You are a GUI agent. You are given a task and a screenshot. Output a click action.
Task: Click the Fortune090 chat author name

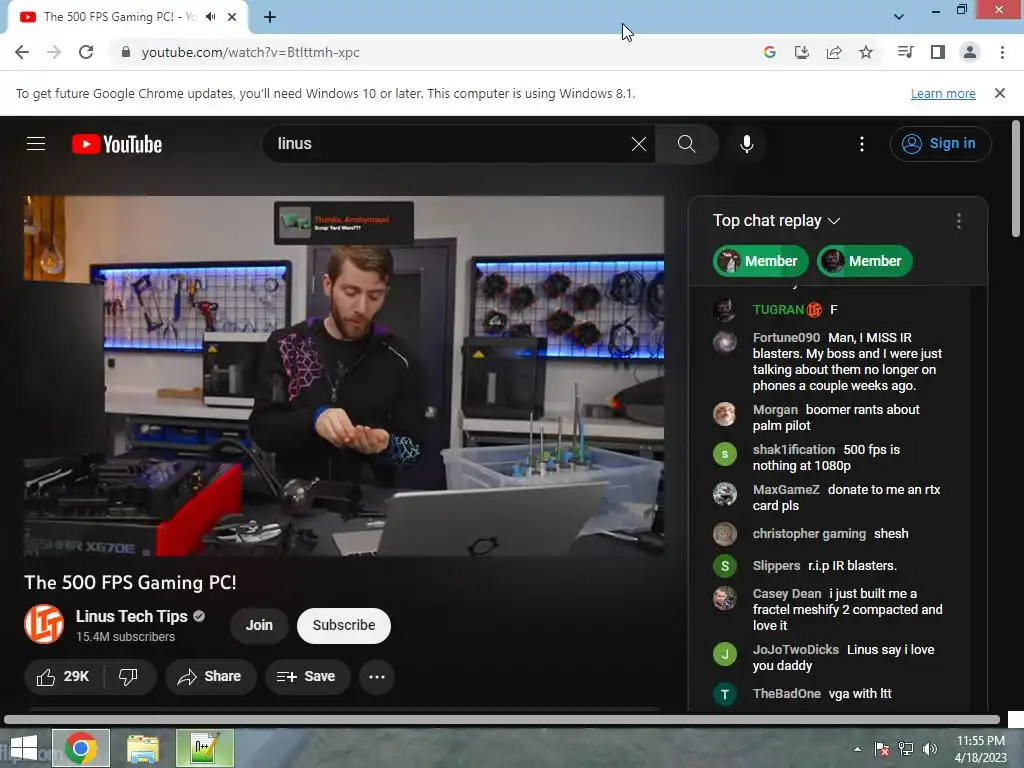tap(786, 338)
